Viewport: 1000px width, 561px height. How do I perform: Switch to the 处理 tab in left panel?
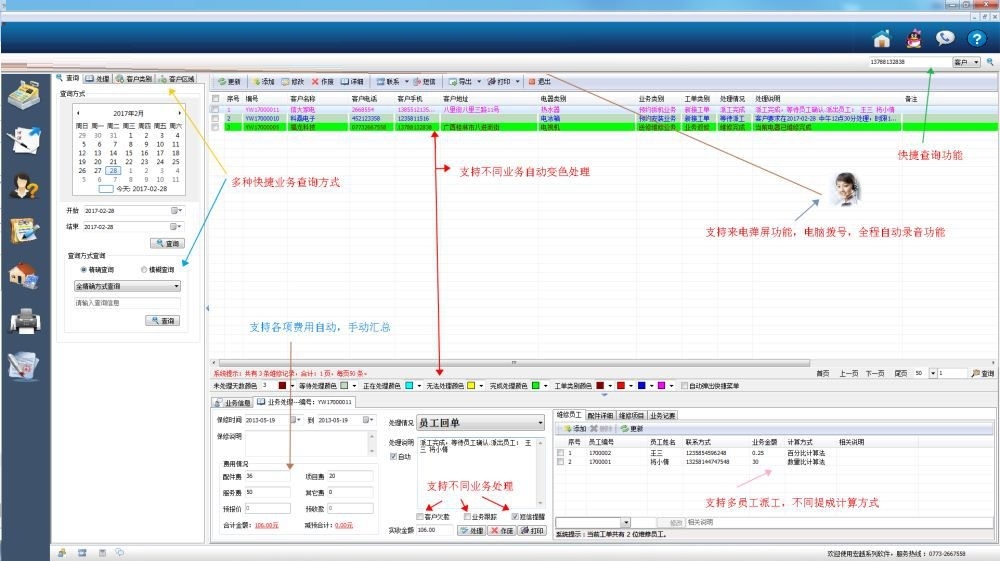coord(98,78)
